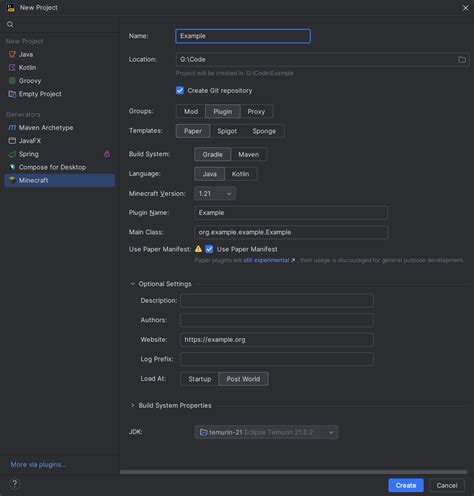Screen dimensions: 474x496
Task: Focus the project Name field
Action: pyautogui.click(x=243, y=36)
